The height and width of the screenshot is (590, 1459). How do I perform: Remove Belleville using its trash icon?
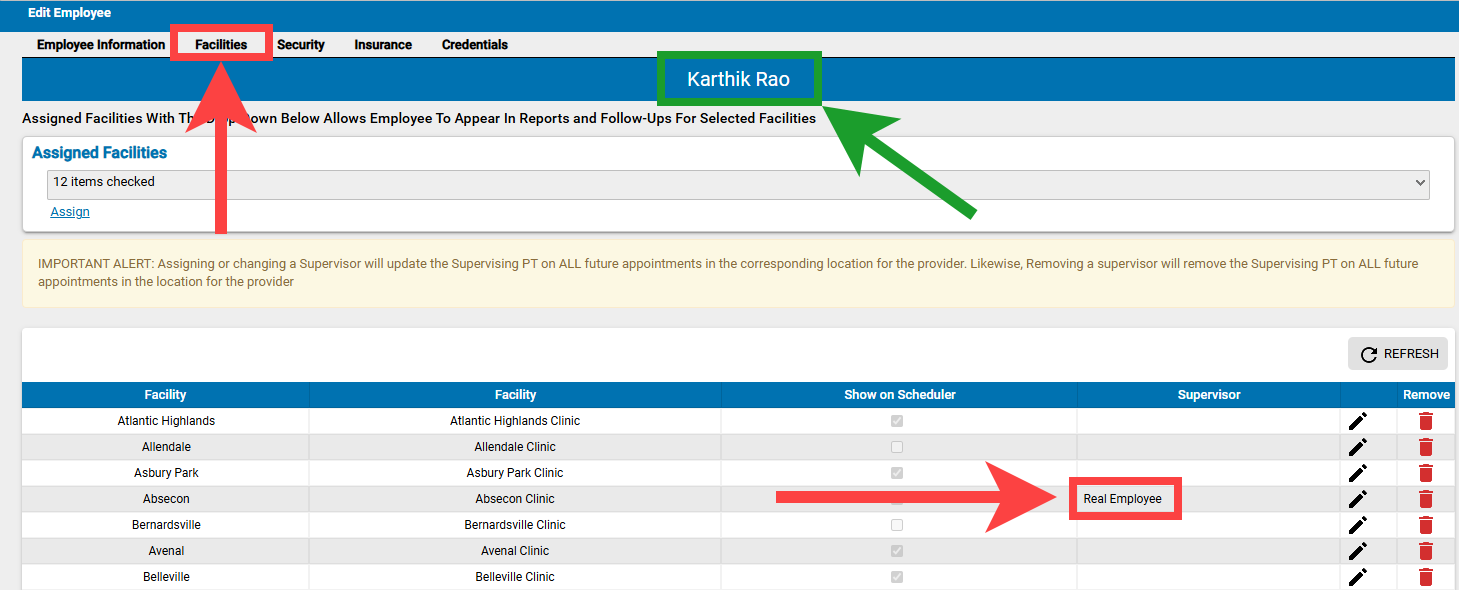(x=1424, y=576)
